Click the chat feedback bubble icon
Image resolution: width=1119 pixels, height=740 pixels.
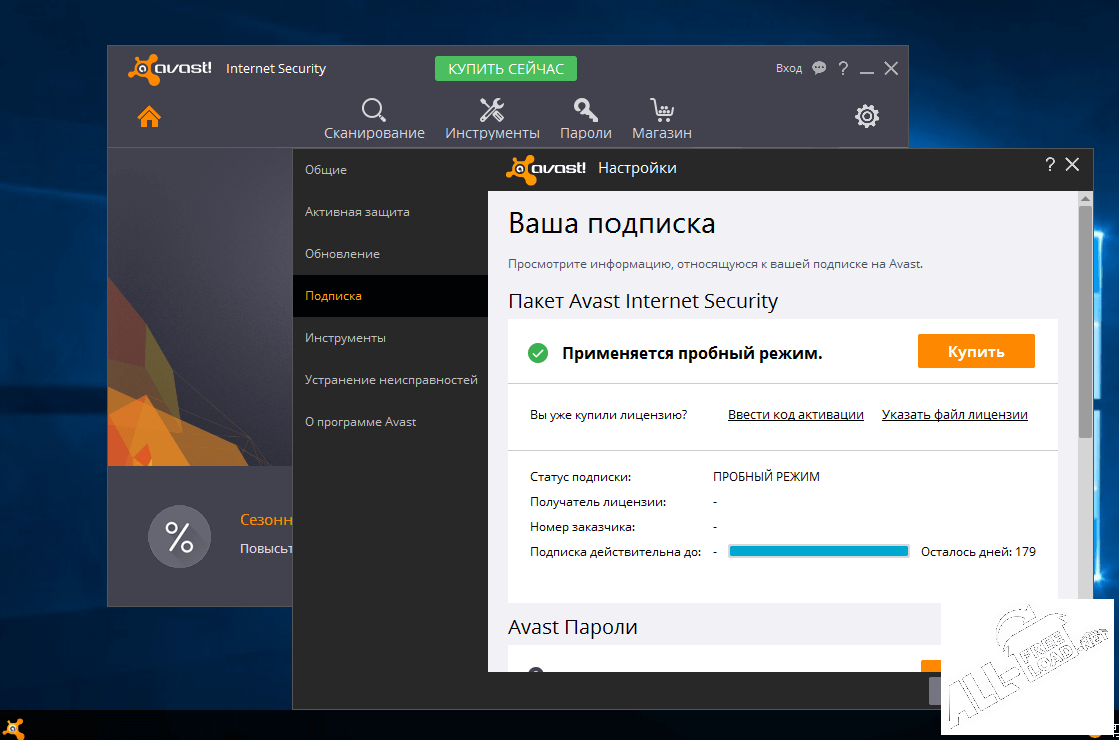pyautogui.click(x=819, y=68)
